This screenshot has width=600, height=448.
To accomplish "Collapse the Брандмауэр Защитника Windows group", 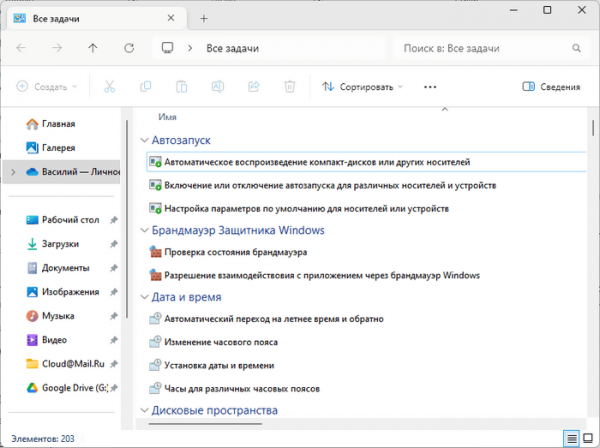I will click(x=144, y=230).
